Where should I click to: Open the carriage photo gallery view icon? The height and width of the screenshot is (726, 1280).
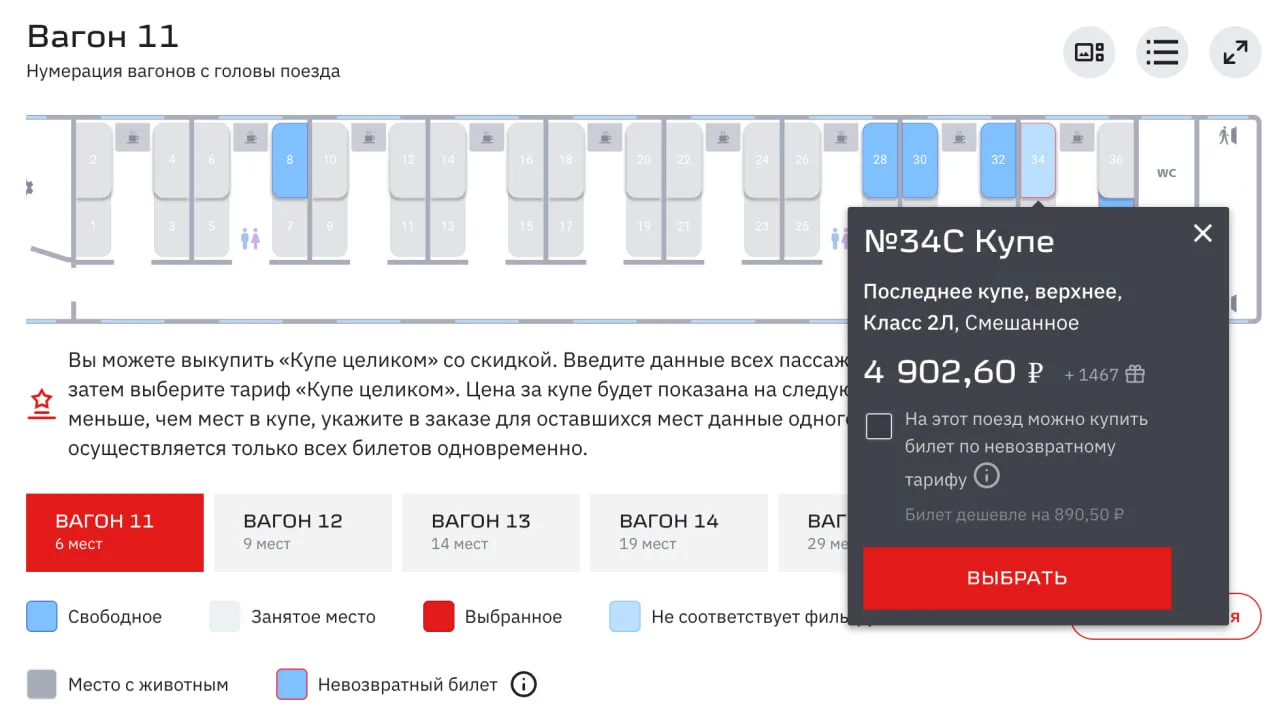[x=1089, y=52]
